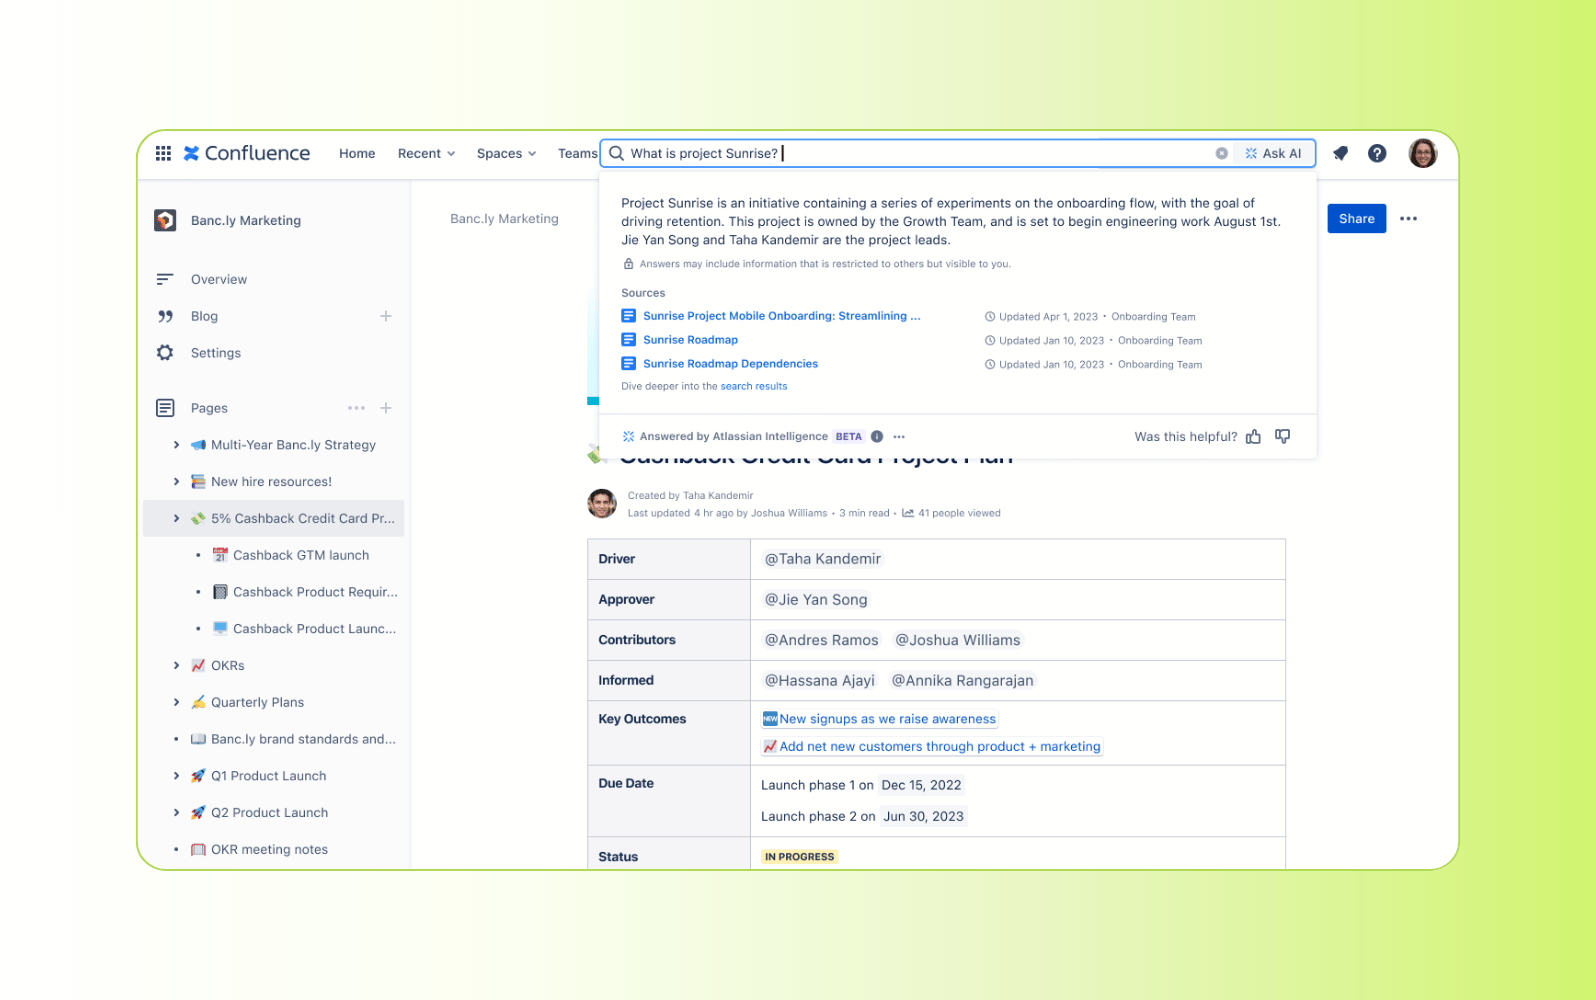Collapse 5% Cashback Credit Card page tree
1596x1000 pixels.
[176, 518]
